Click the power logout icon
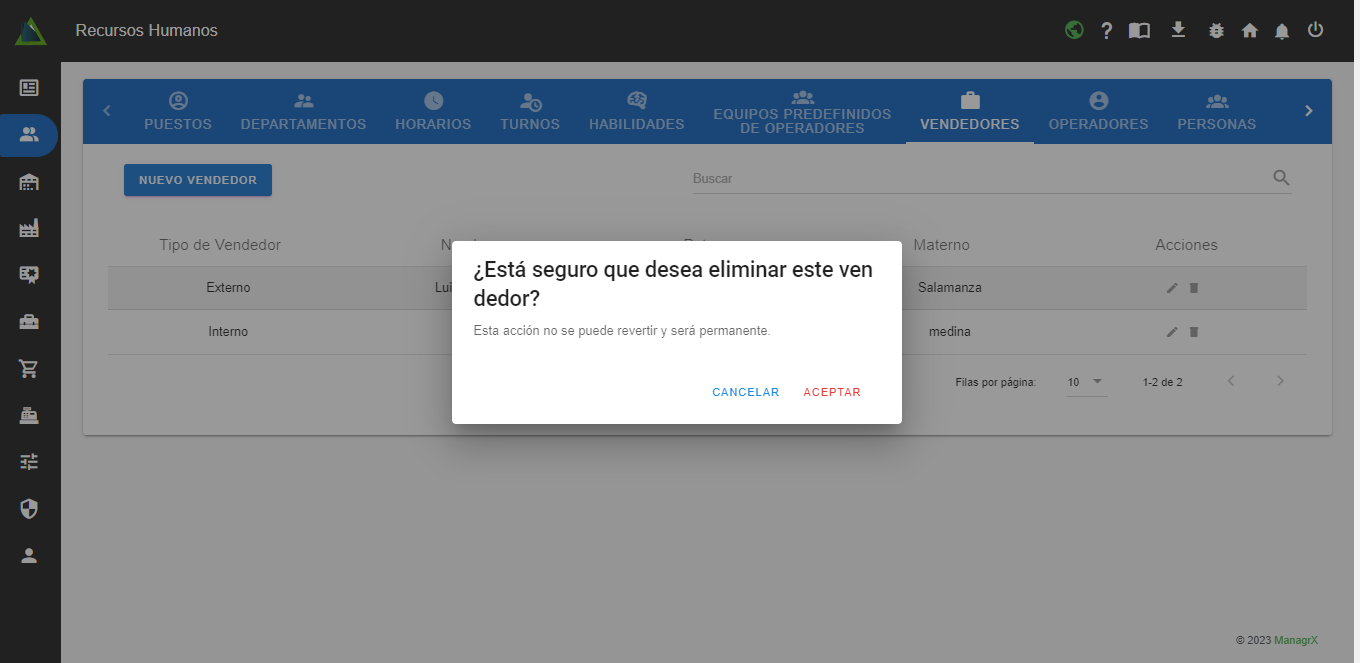 point(1315,30)
